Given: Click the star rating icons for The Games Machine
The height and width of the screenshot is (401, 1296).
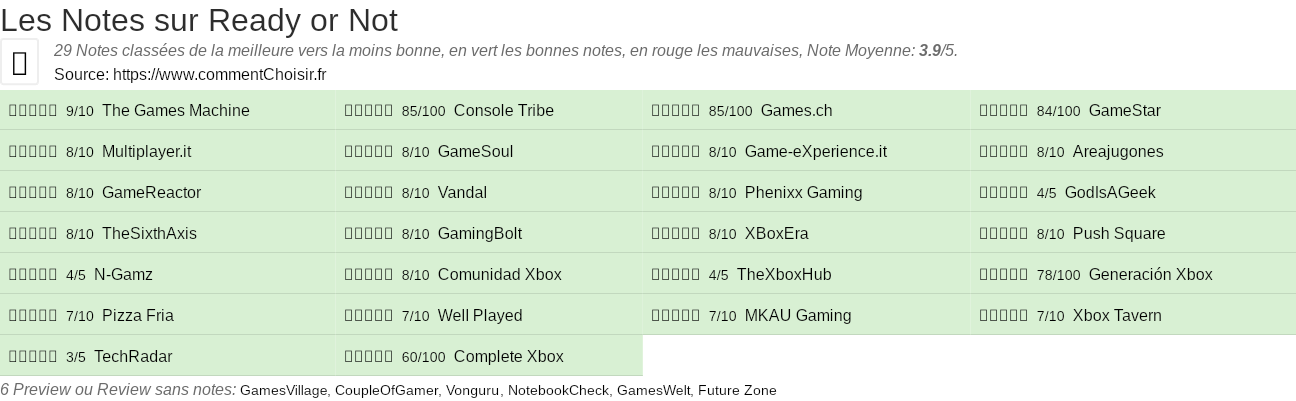Looking at the screenshot, I should tap(33, 111).
